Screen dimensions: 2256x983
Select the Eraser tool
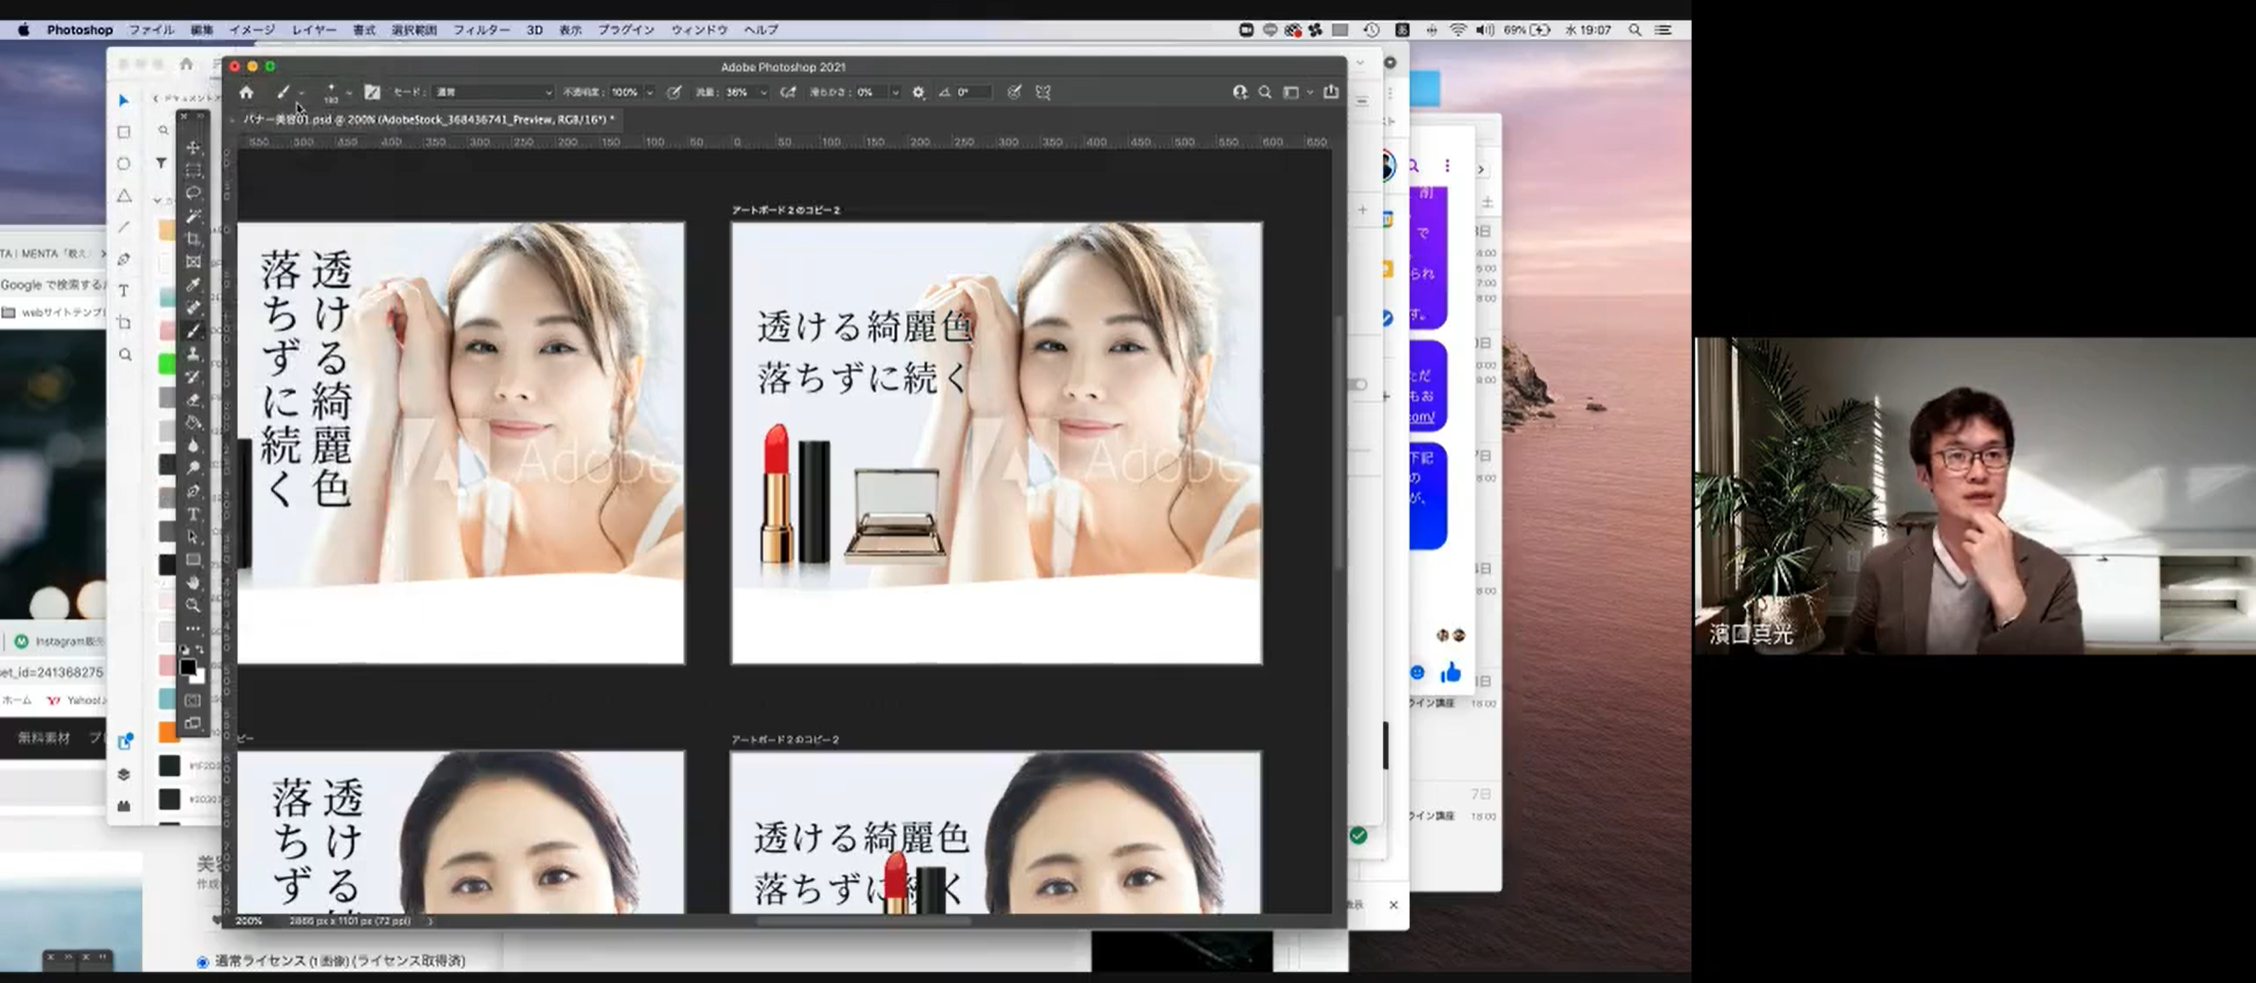coord(193,400)
